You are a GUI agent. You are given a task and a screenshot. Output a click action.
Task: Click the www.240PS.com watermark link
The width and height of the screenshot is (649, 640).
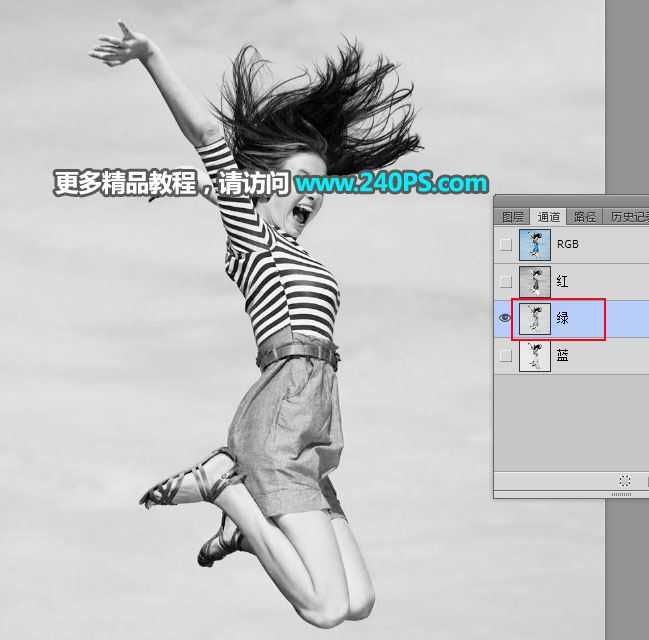391,183
